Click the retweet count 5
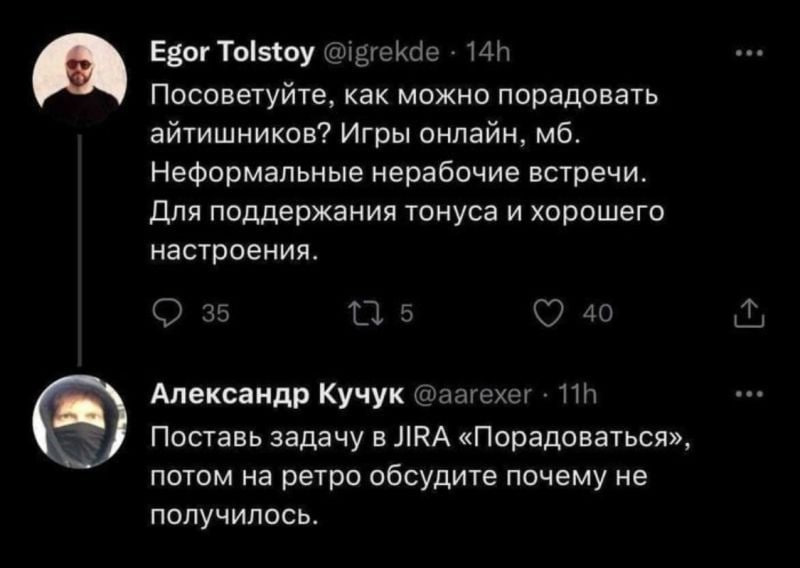 (x=406, y=315)
